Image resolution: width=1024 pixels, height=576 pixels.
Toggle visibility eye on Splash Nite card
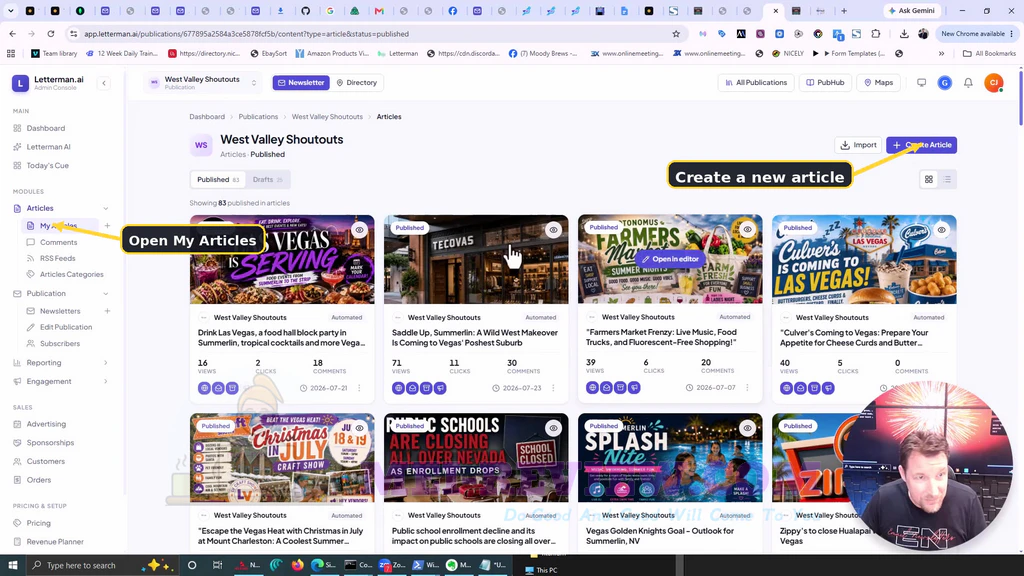[x=747, y=428]
